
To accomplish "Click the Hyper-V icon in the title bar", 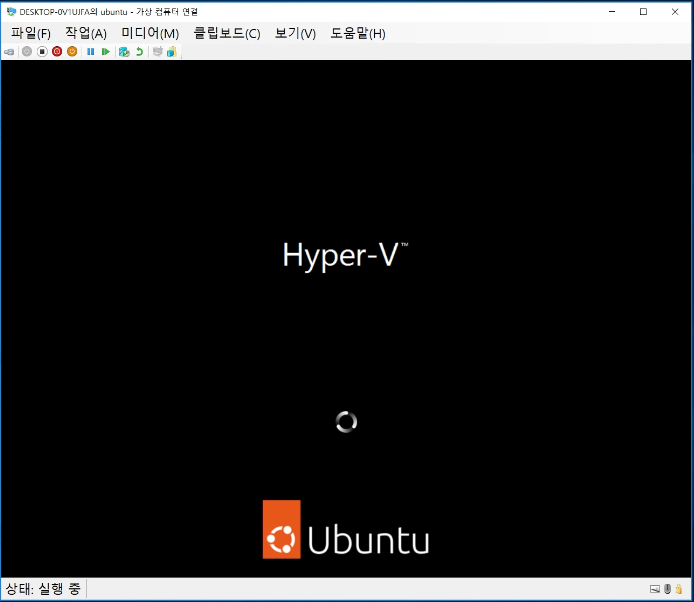I will (x=12, y=12).
